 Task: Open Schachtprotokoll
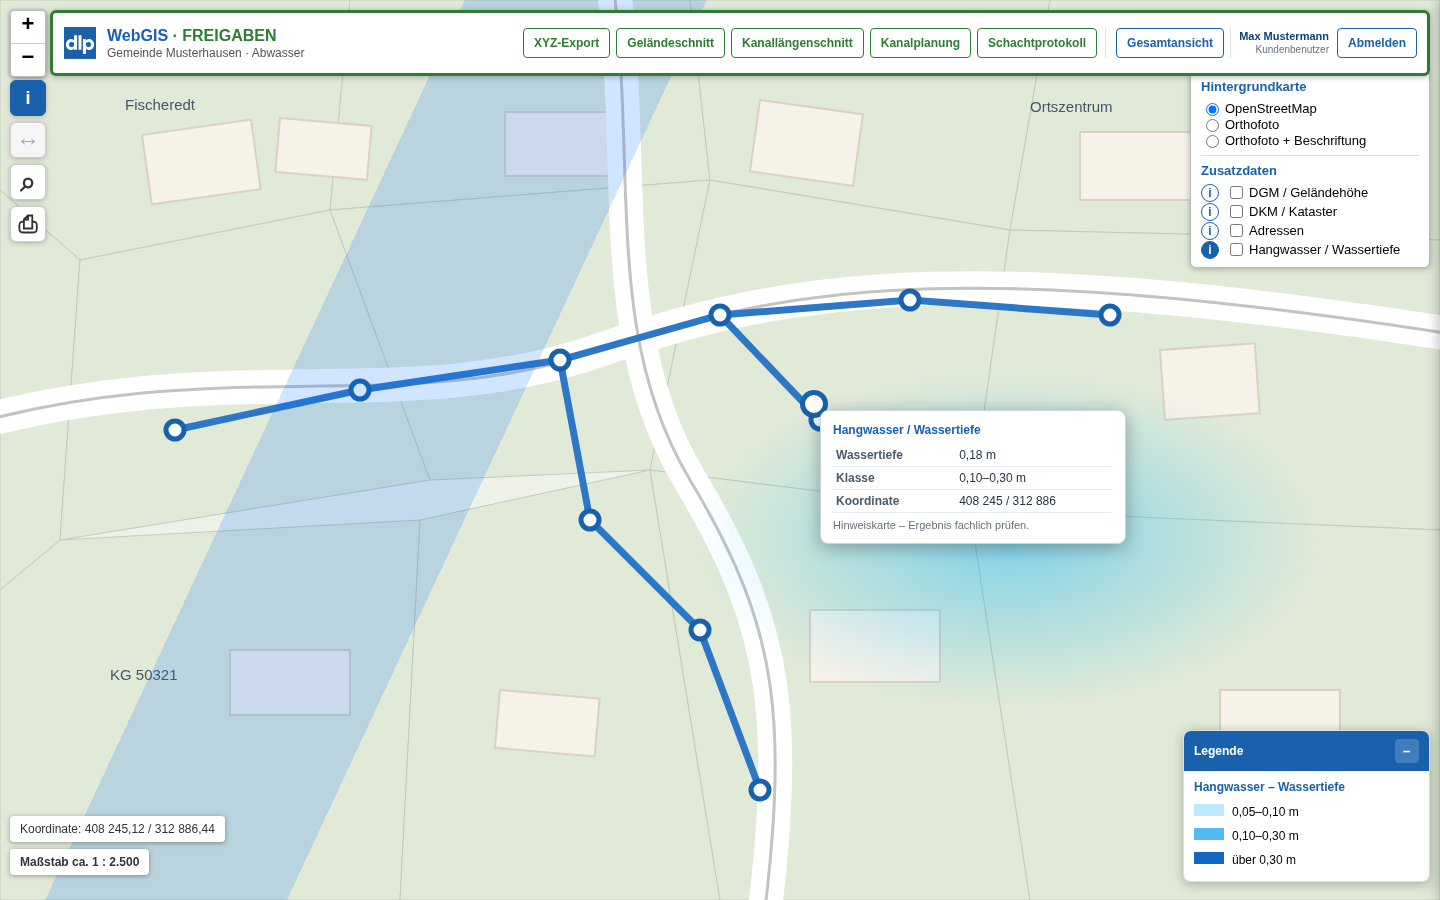click(x=1037, y=43)
